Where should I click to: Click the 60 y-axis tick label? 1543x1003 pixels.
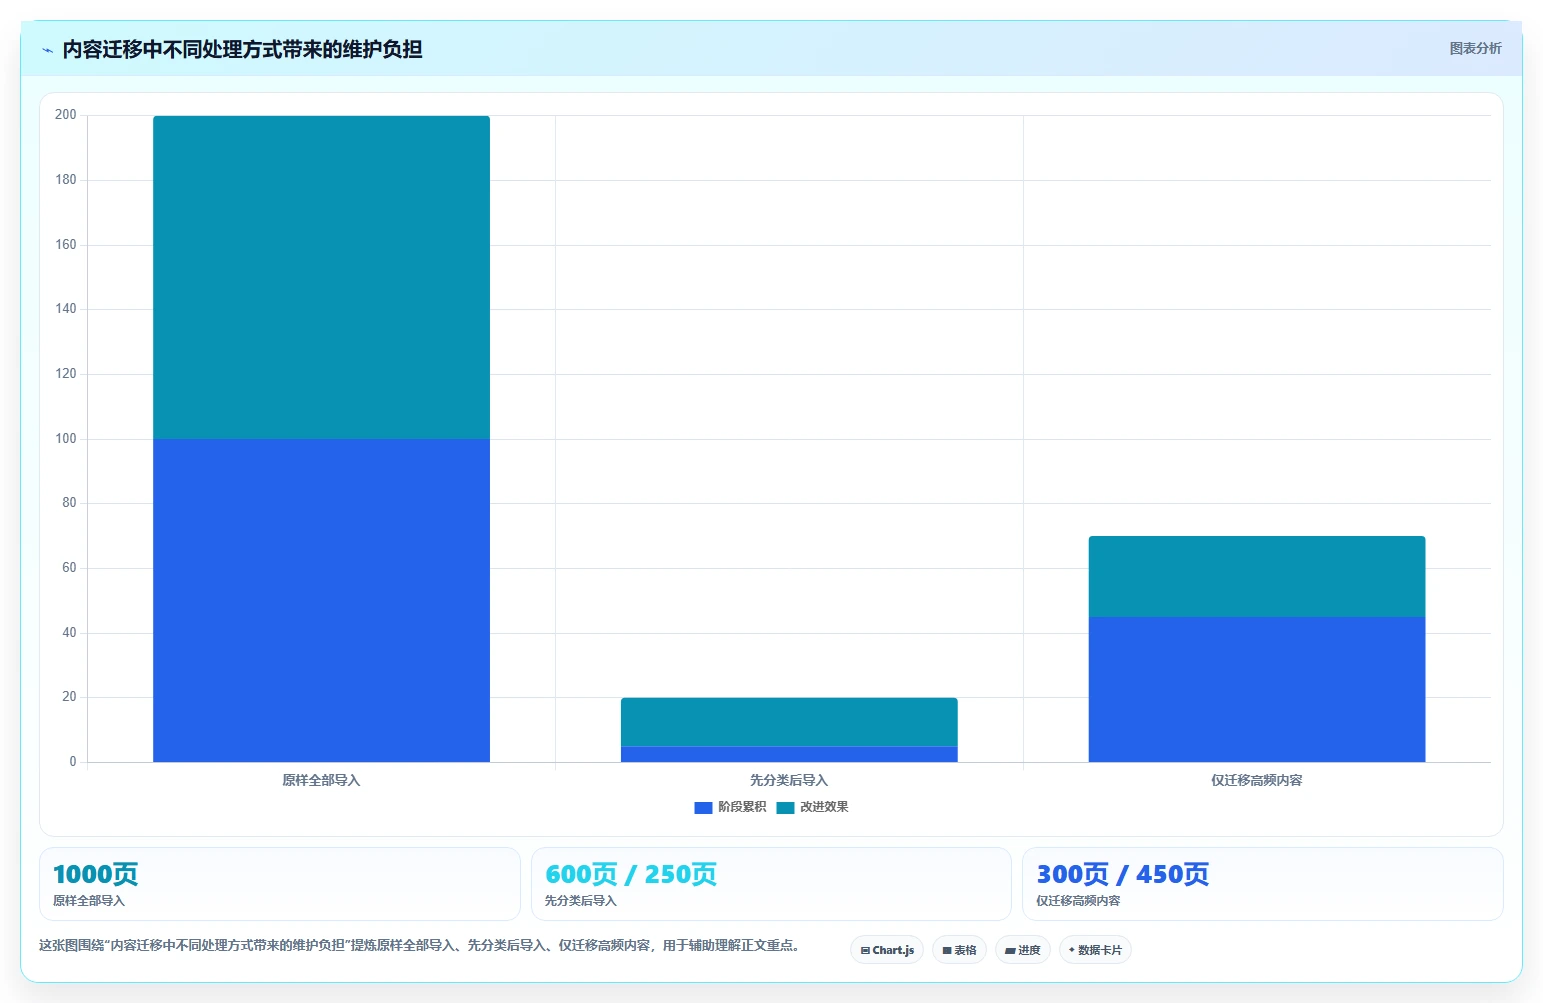69,568
